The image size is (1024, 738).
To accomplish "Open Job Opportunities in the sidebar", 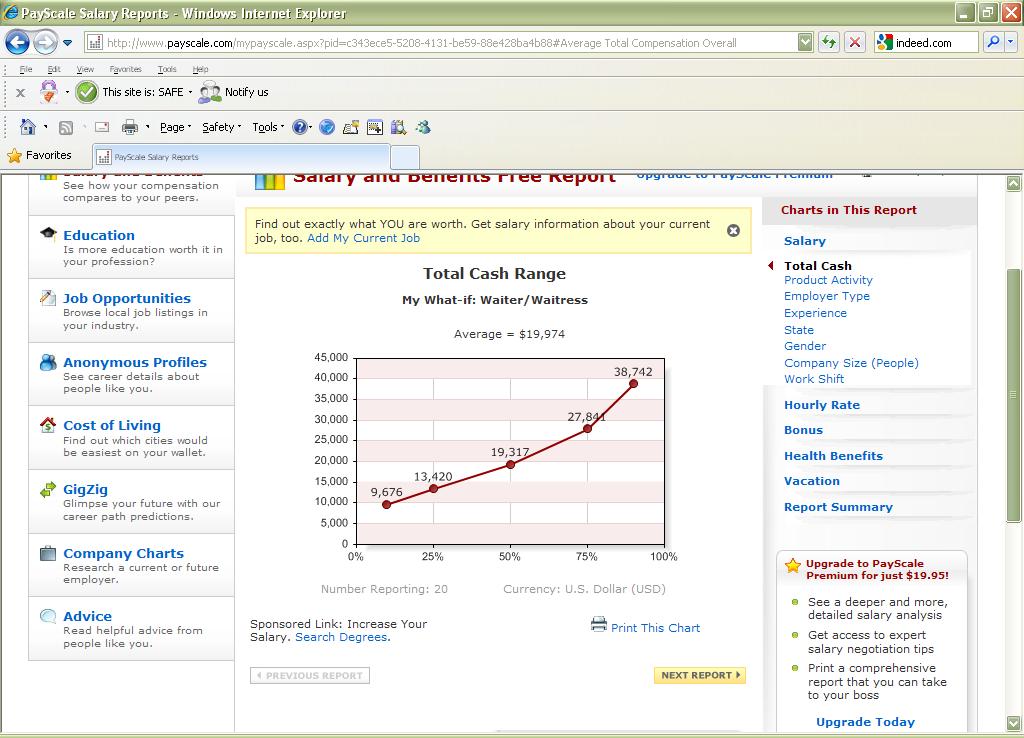I will 127,298.
